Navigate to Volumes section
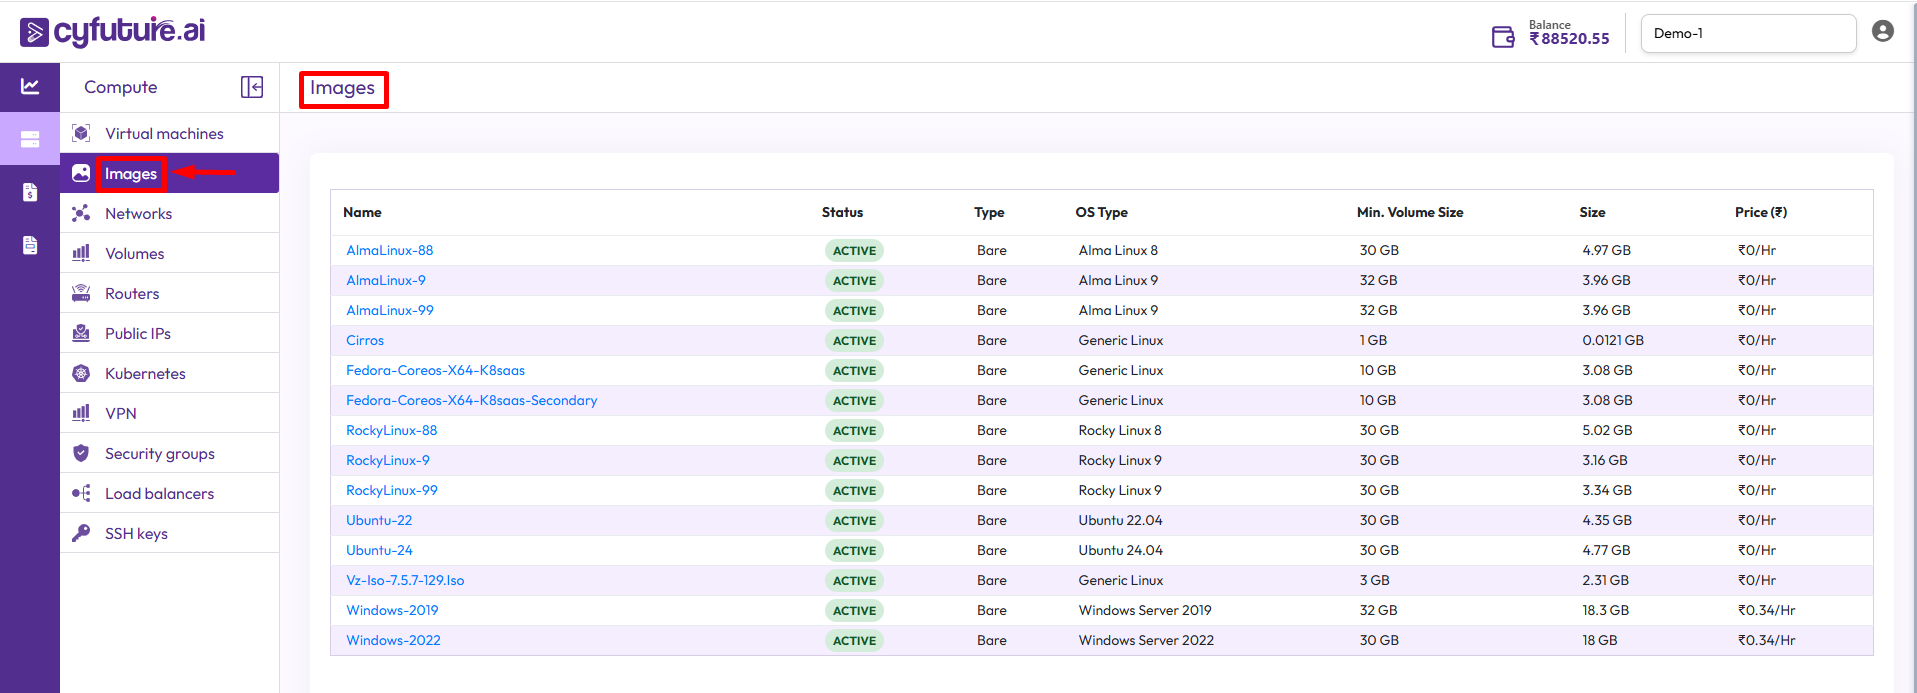The height and width of the screenshot is (693, 1917). [x=134, y=254]
